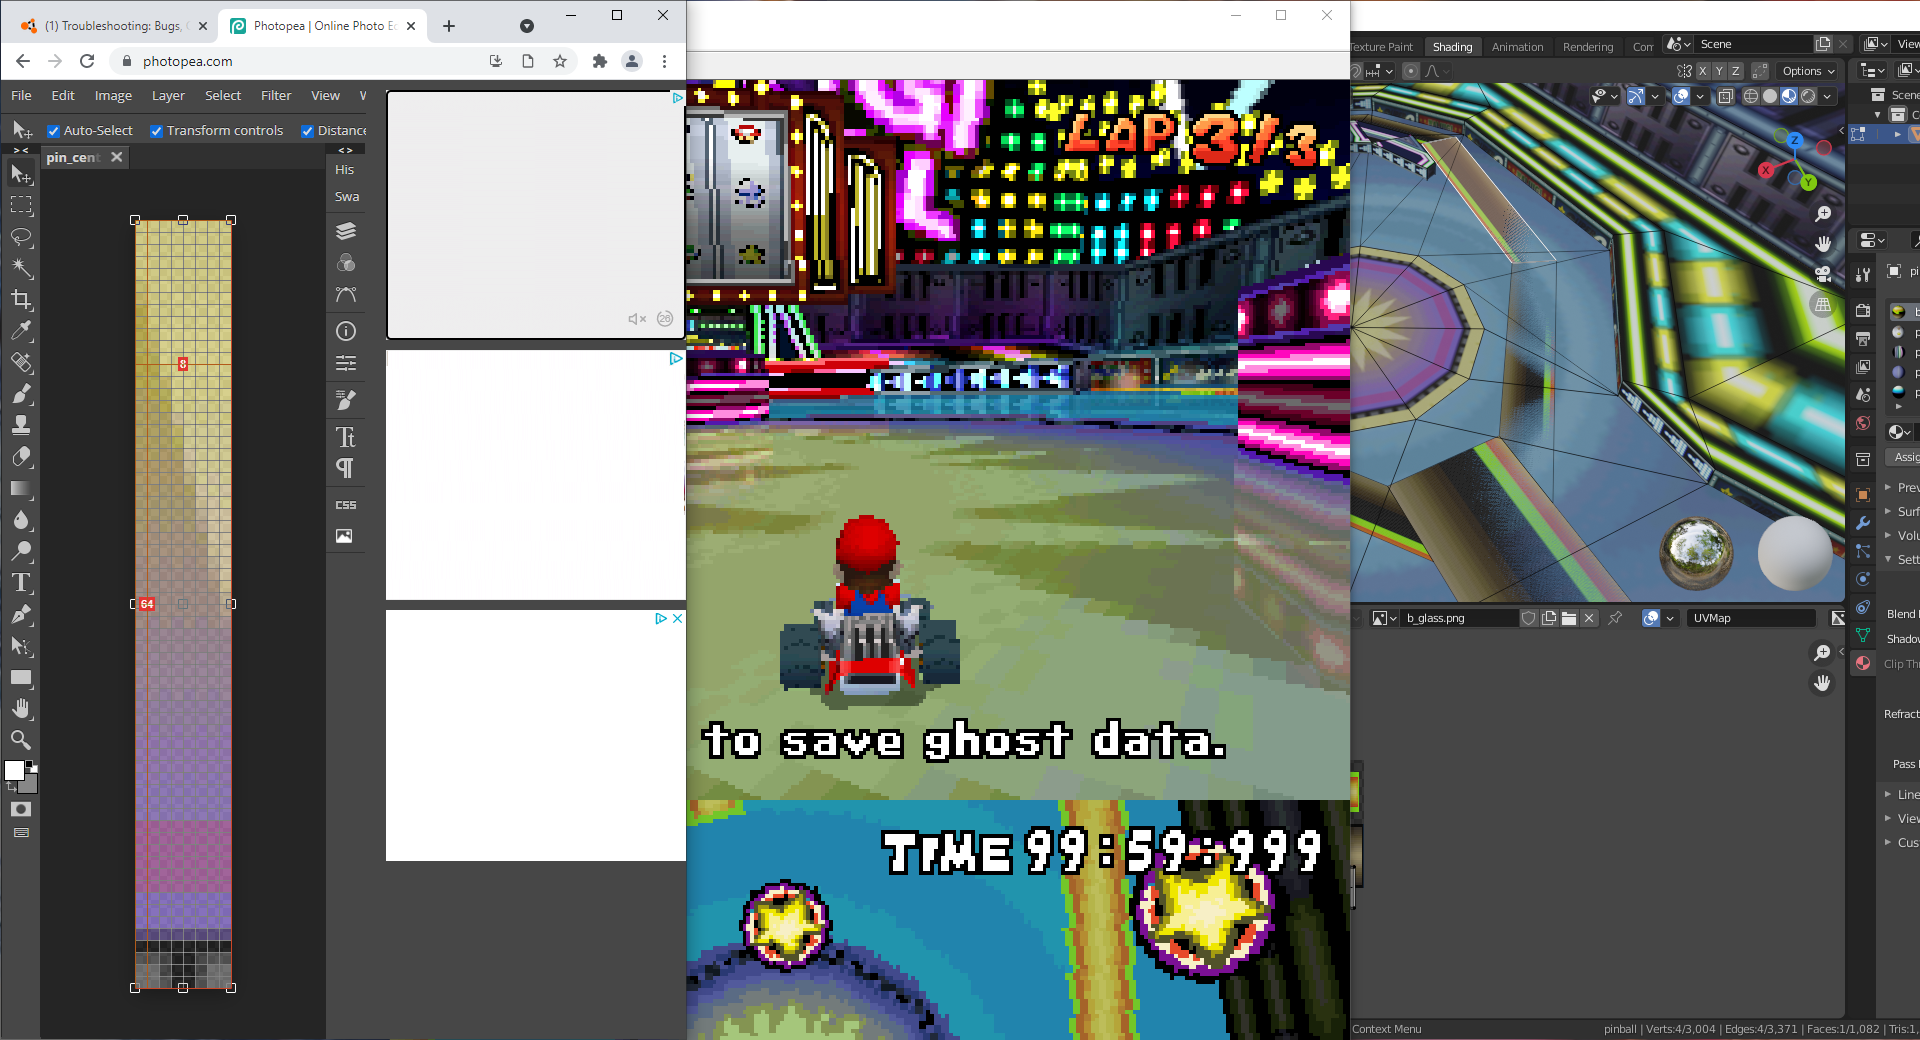Toggle Blender camera view icon
This screenshot has height=1040, width=1920.
click(x=1823, y=274)
